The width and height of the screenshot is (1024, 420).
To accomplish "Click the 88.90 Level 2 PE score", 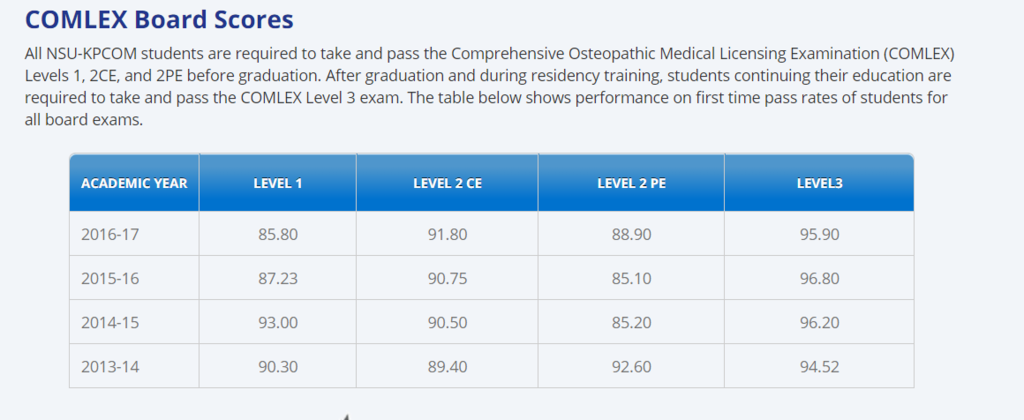I will point(631,235).
